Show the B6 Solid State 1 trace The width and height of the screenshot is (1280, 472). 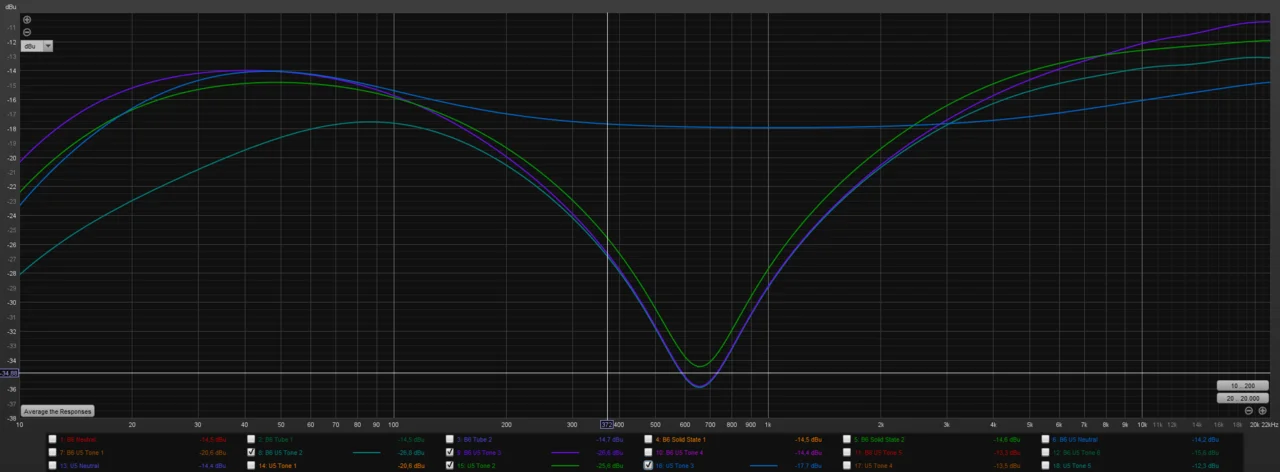[x=648, y=439]
